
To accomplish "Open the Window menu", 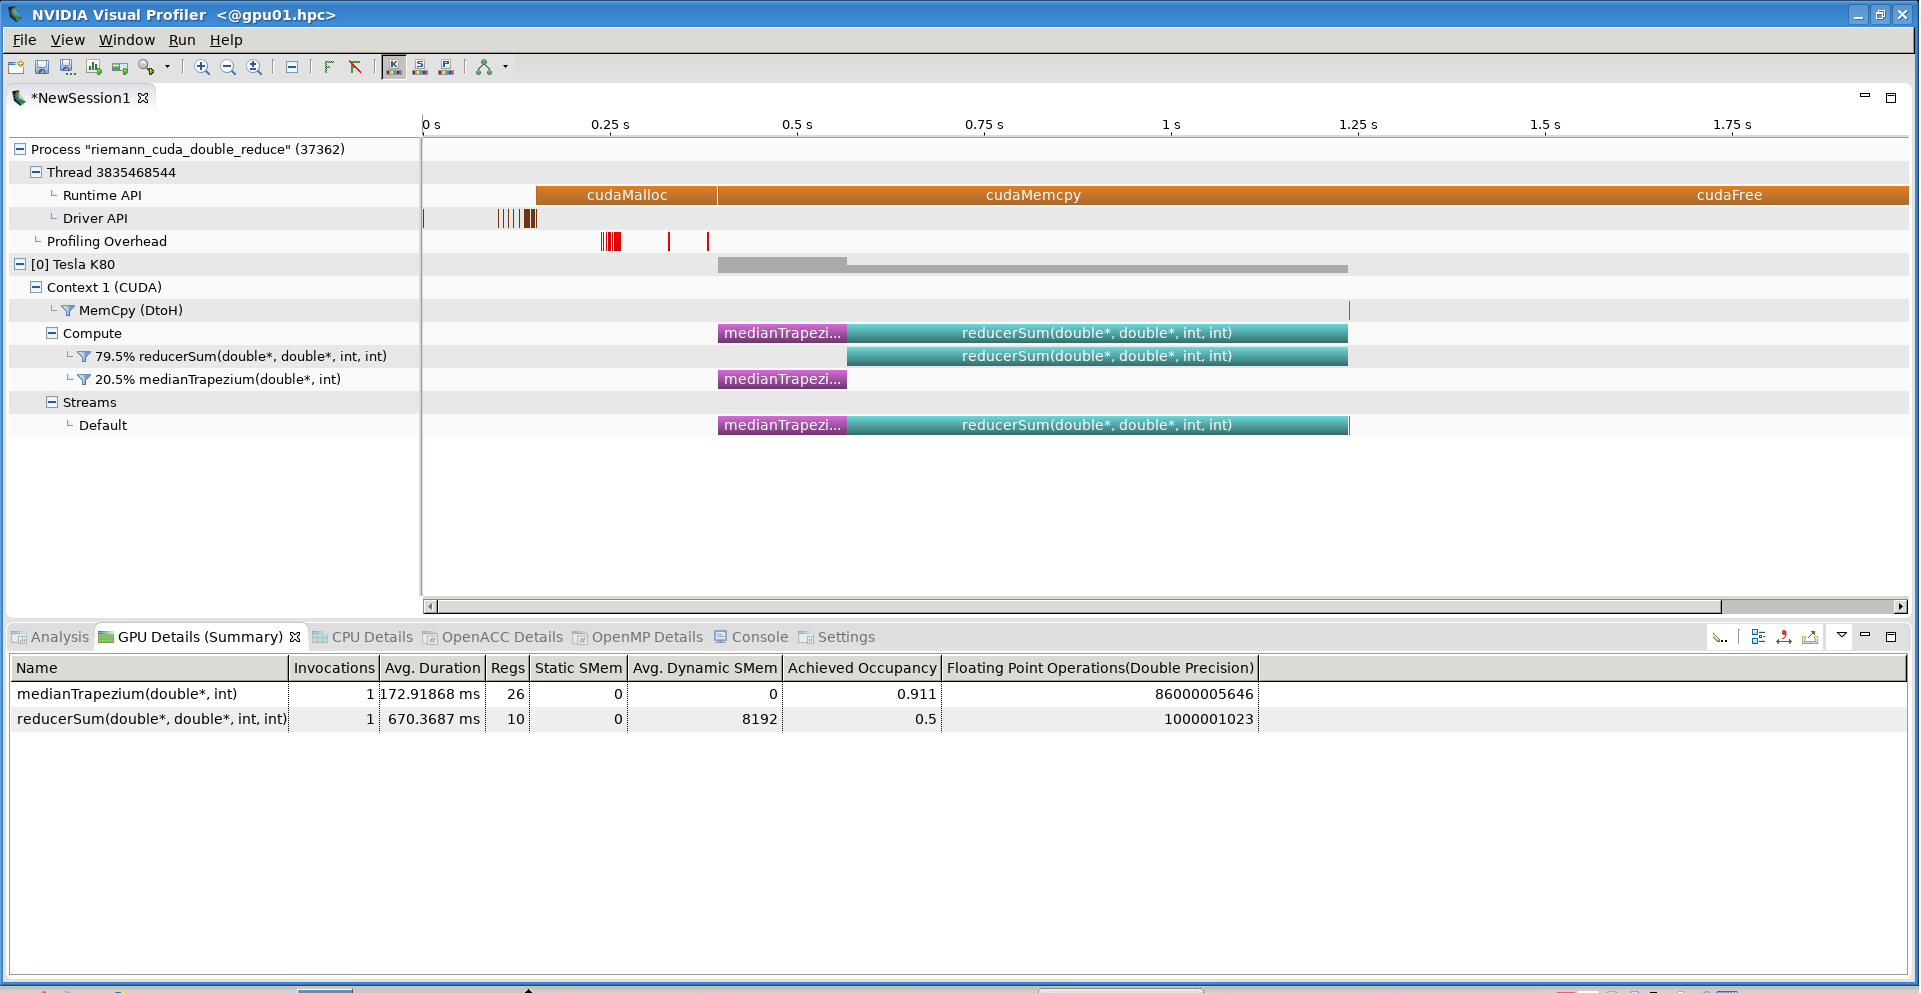I will pyautogui.click(x=127, y=40).
